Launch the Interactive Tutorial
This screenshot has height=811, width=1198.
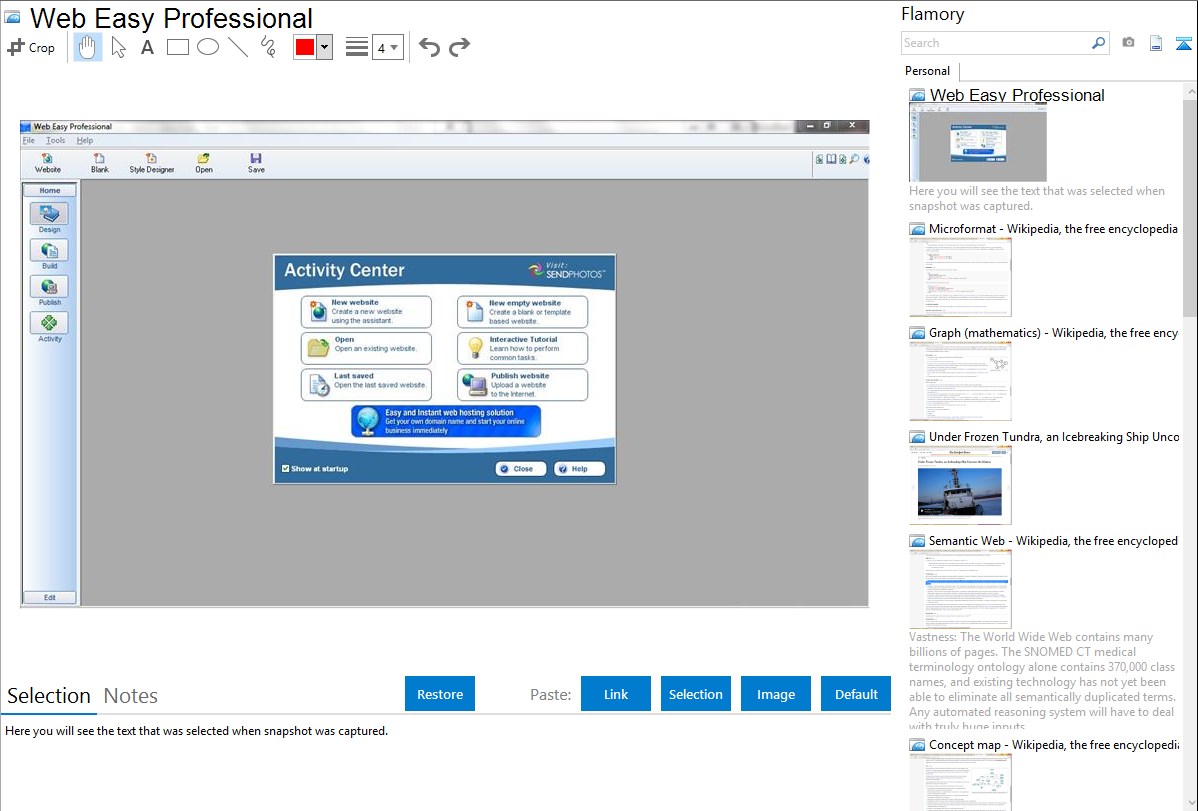pos(523,348)
